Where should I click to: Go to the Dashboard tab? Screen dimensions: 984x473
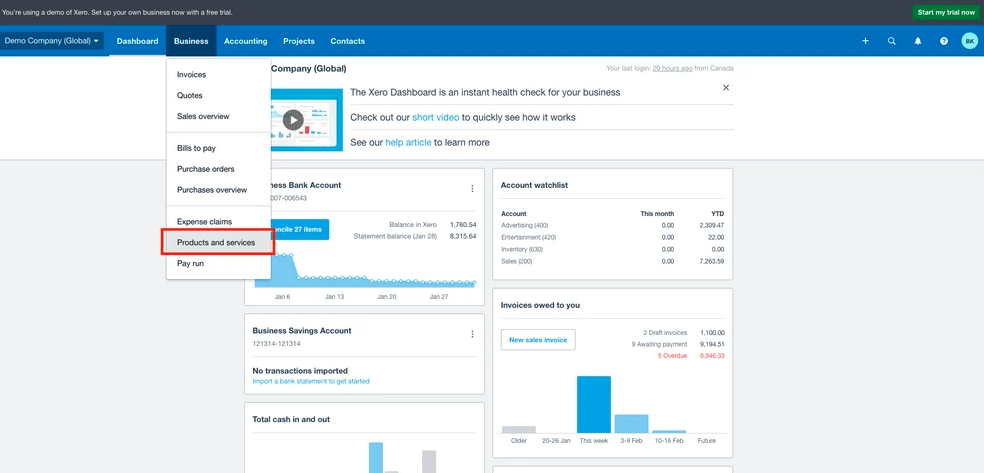coord(137,41)
